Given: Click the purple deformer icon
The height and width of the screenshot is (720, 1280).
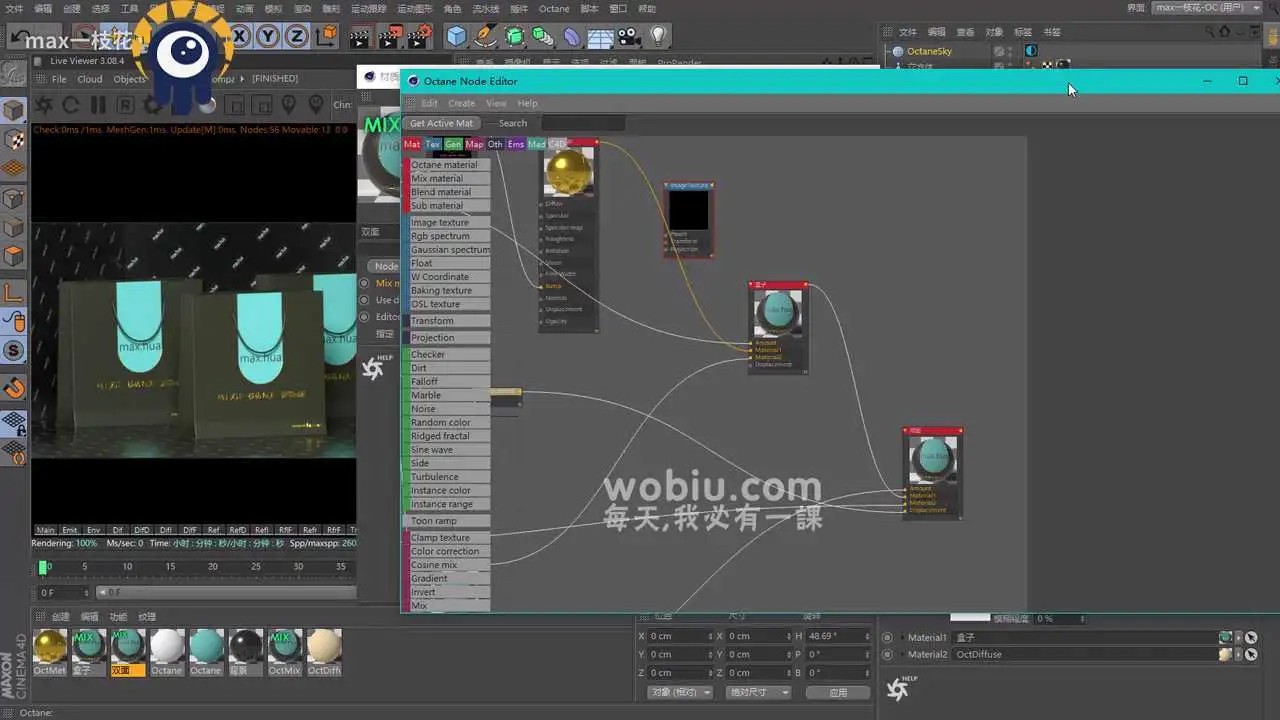Looking at the screenshot, I should (x=571, y=37).
